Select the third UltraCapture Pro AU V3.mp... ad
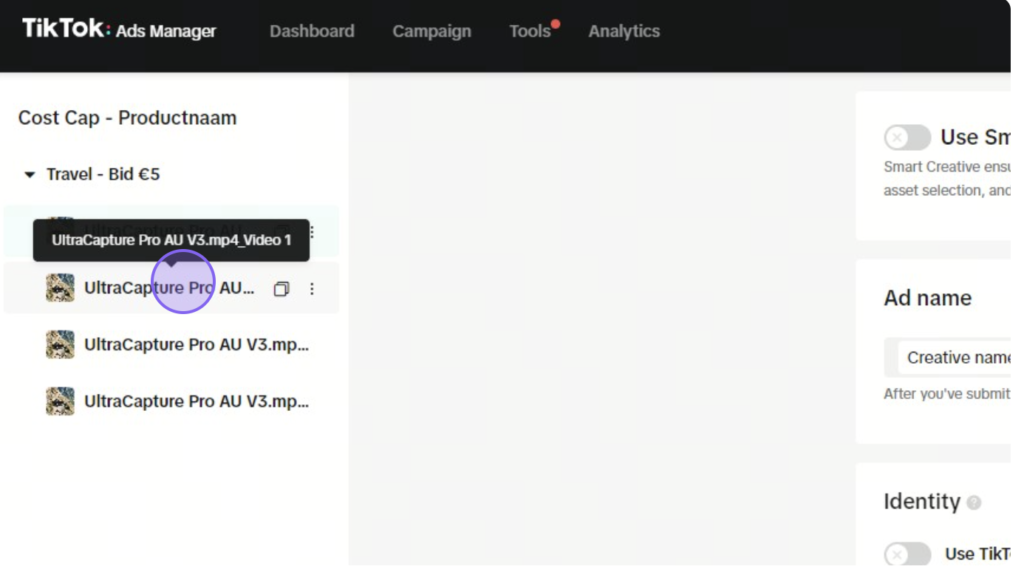 click(196, 344)
